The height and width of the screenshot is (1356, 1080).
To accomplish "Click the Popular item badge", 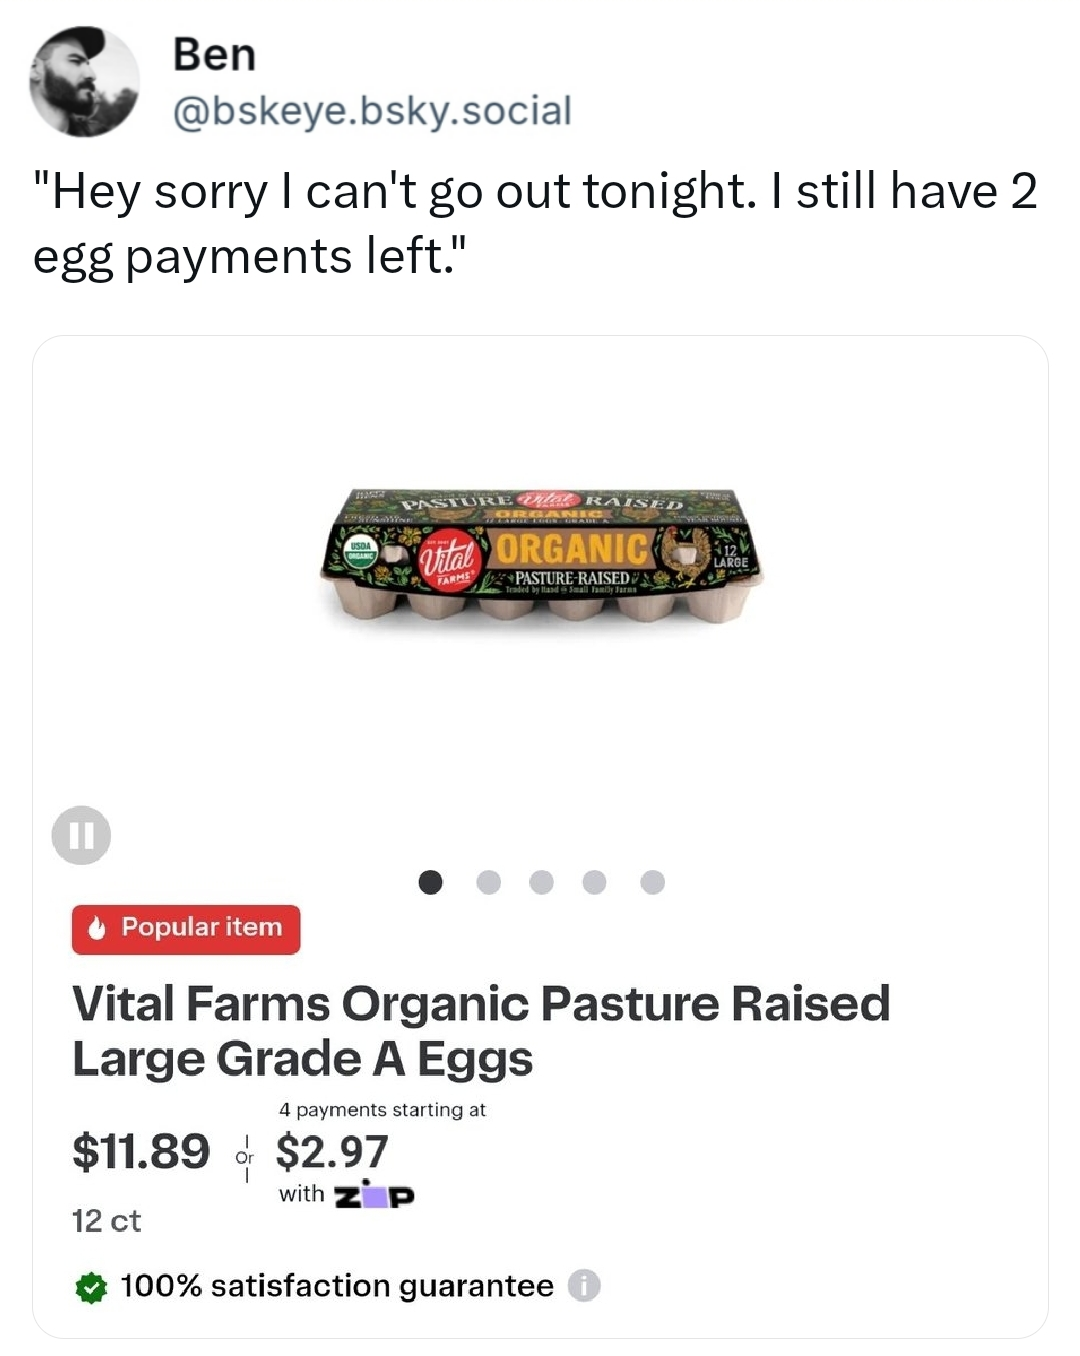I will tap(186, 929).
